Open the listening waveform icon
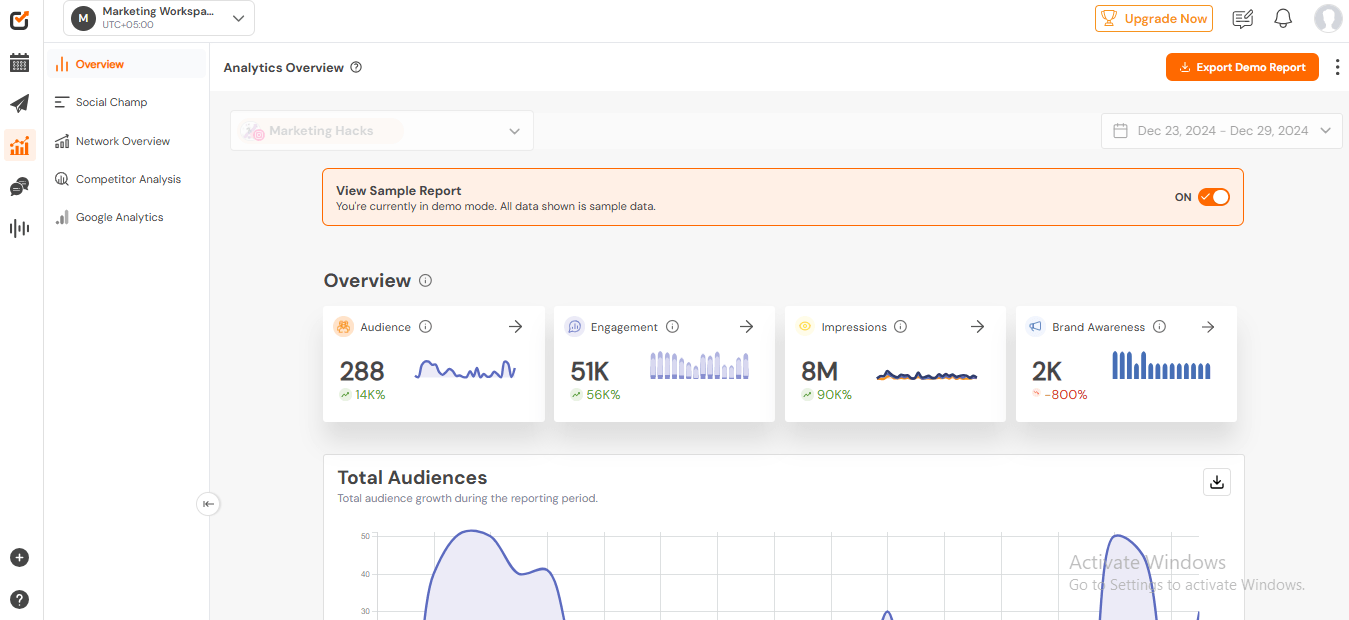Image resolution: width=1349 pixels, height=620 pixels. [19, 228]
